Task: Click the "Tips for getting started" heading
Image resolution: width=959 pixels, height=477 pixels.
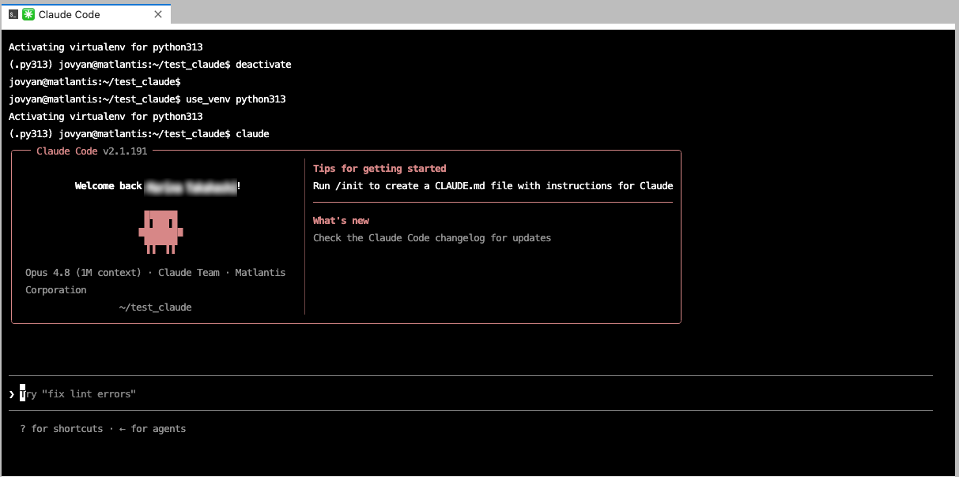Action: (x=379, y=169)
